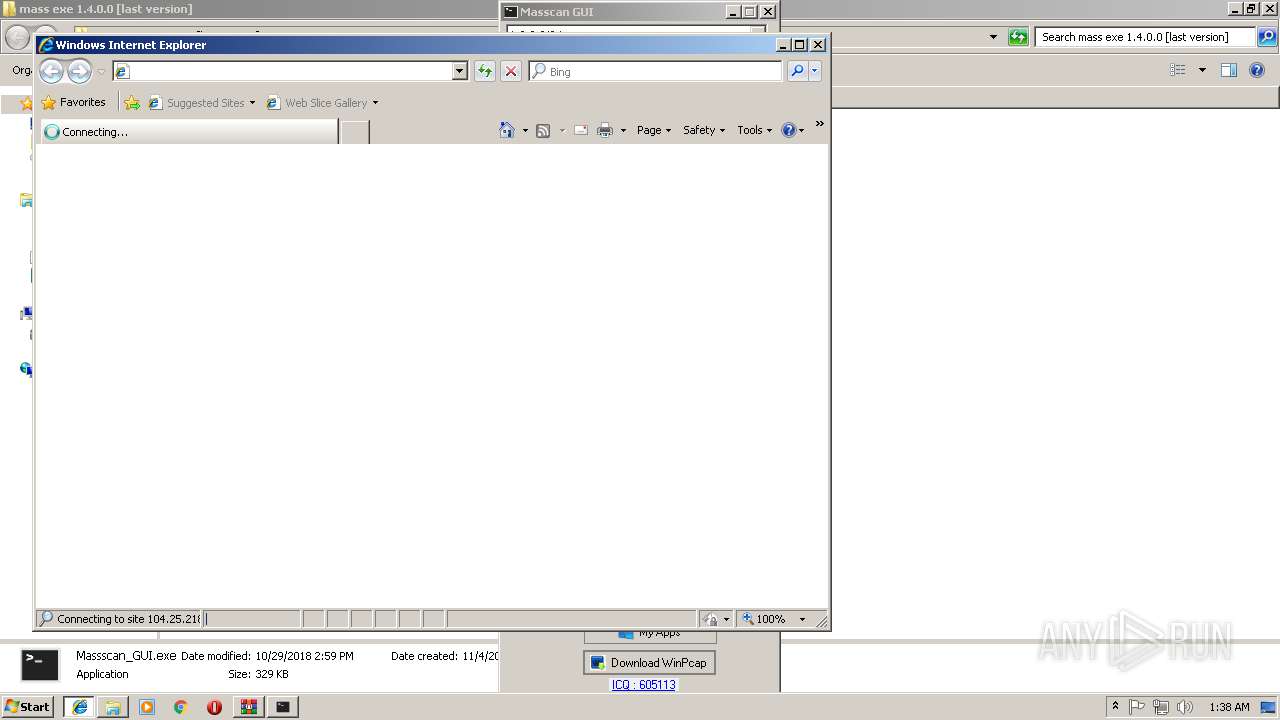Open recent pages dropdown next to Forward
This screenshot has height=720, width=1280.
click(101, 72)
